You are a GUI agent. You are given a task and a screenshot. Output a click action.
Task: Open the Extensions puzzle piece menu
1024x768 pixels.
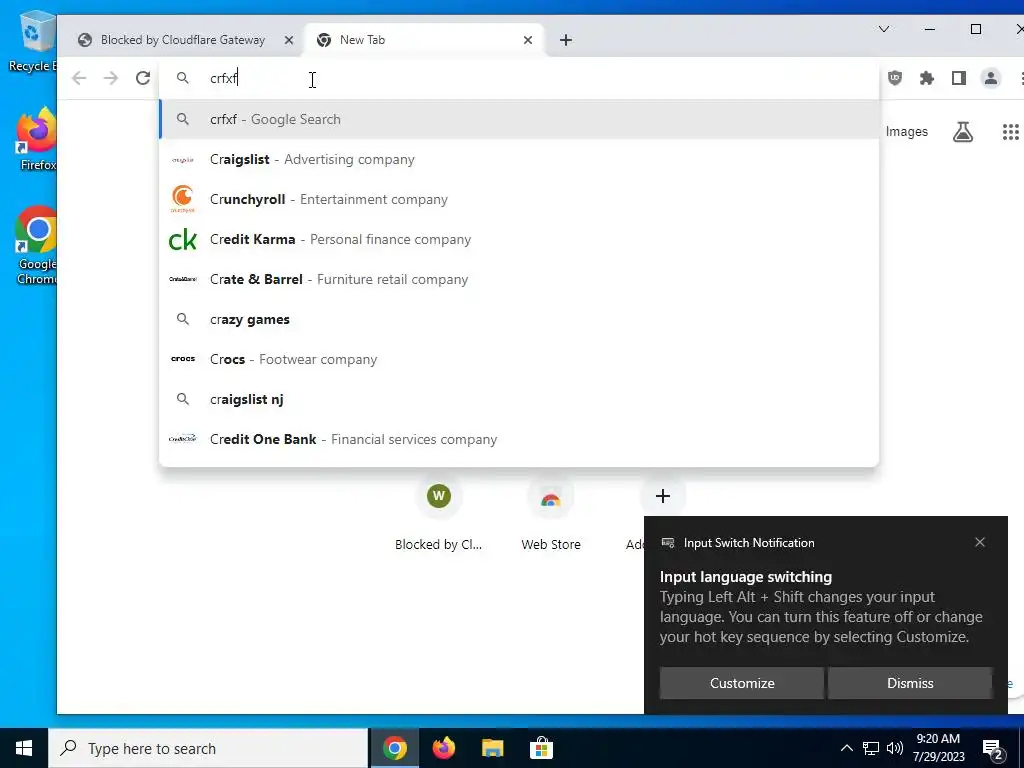coord(927,78)
